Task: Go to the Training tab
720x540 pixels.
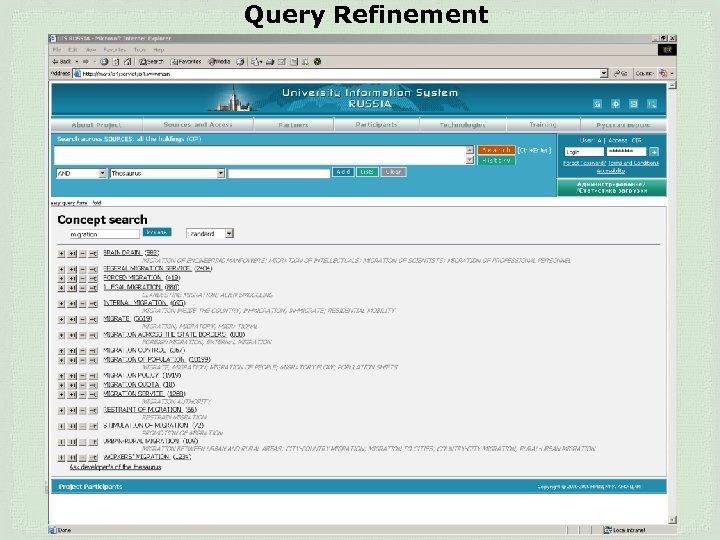Action: (543, 125)
